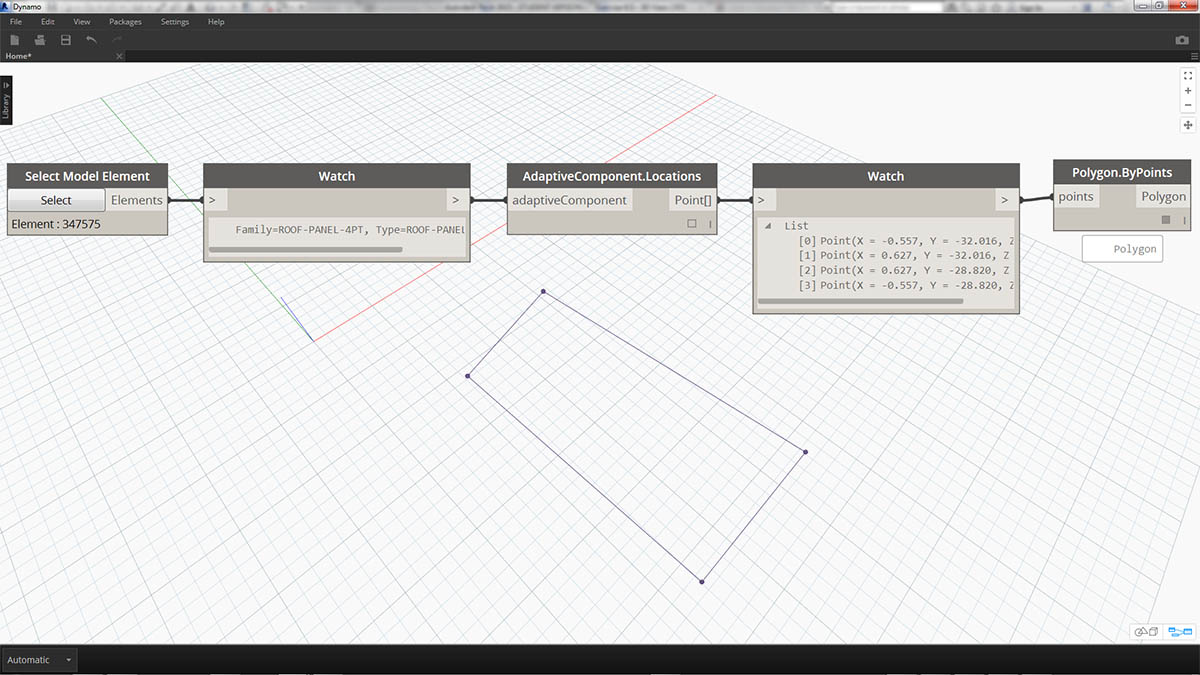Screen dimensions: 1200x675
Task: Click the New file icon in toolbar
Action: click(x=15, y=40)
